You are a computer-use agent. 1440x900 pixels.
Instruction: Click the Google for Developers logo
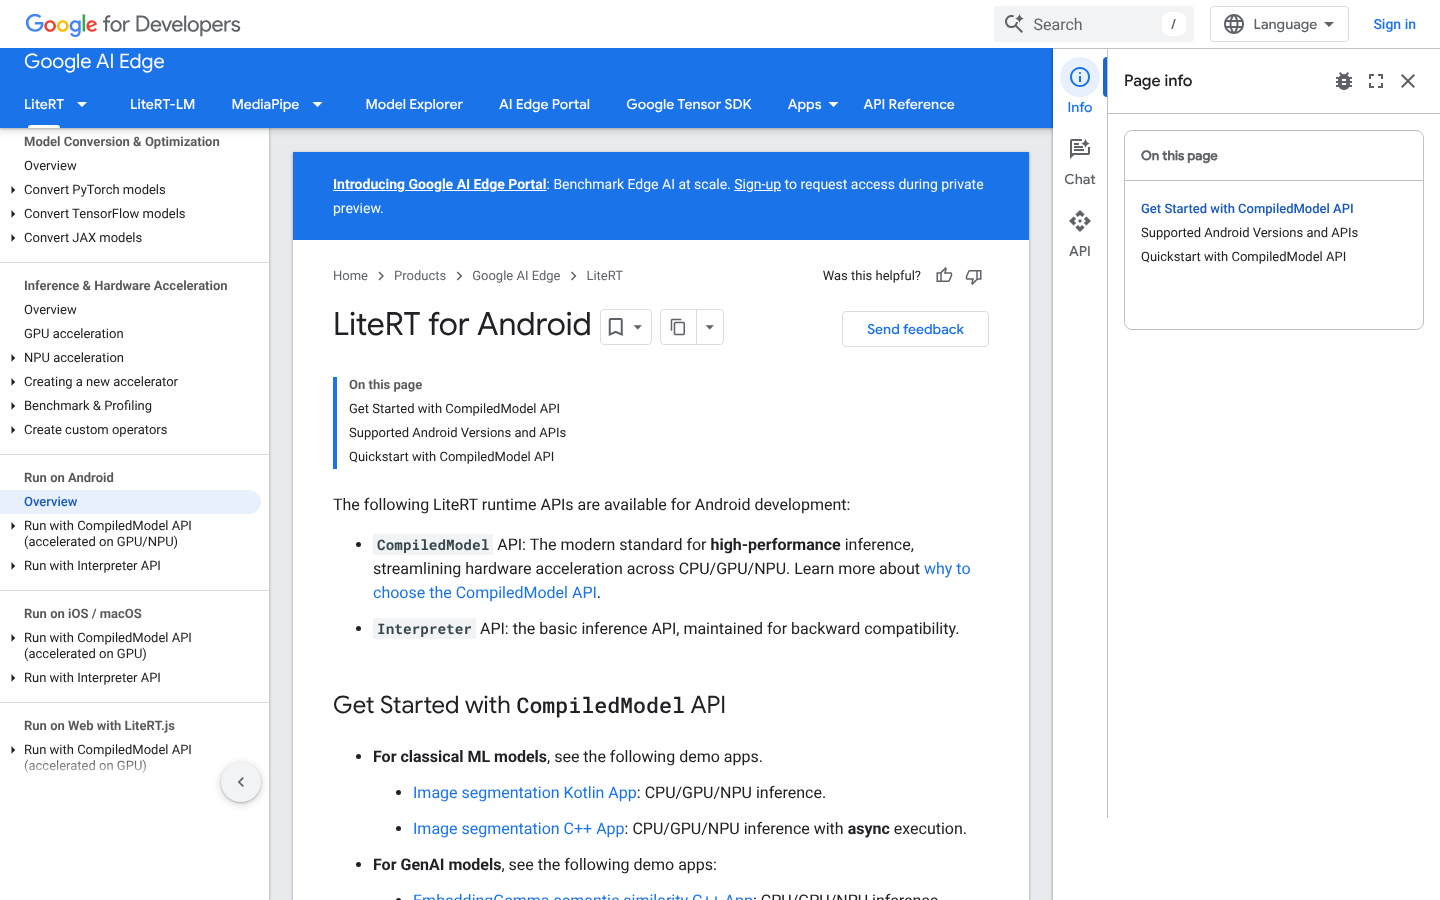[x=133, y=24]
